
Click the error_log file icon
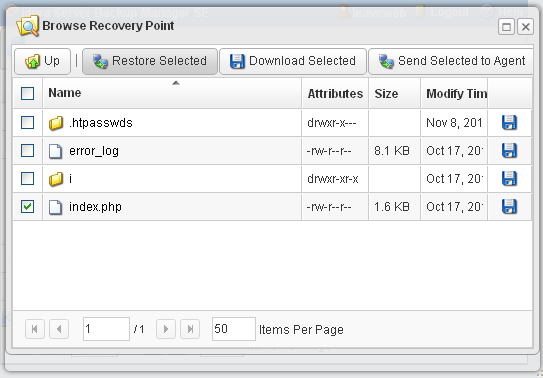[55, 151]
